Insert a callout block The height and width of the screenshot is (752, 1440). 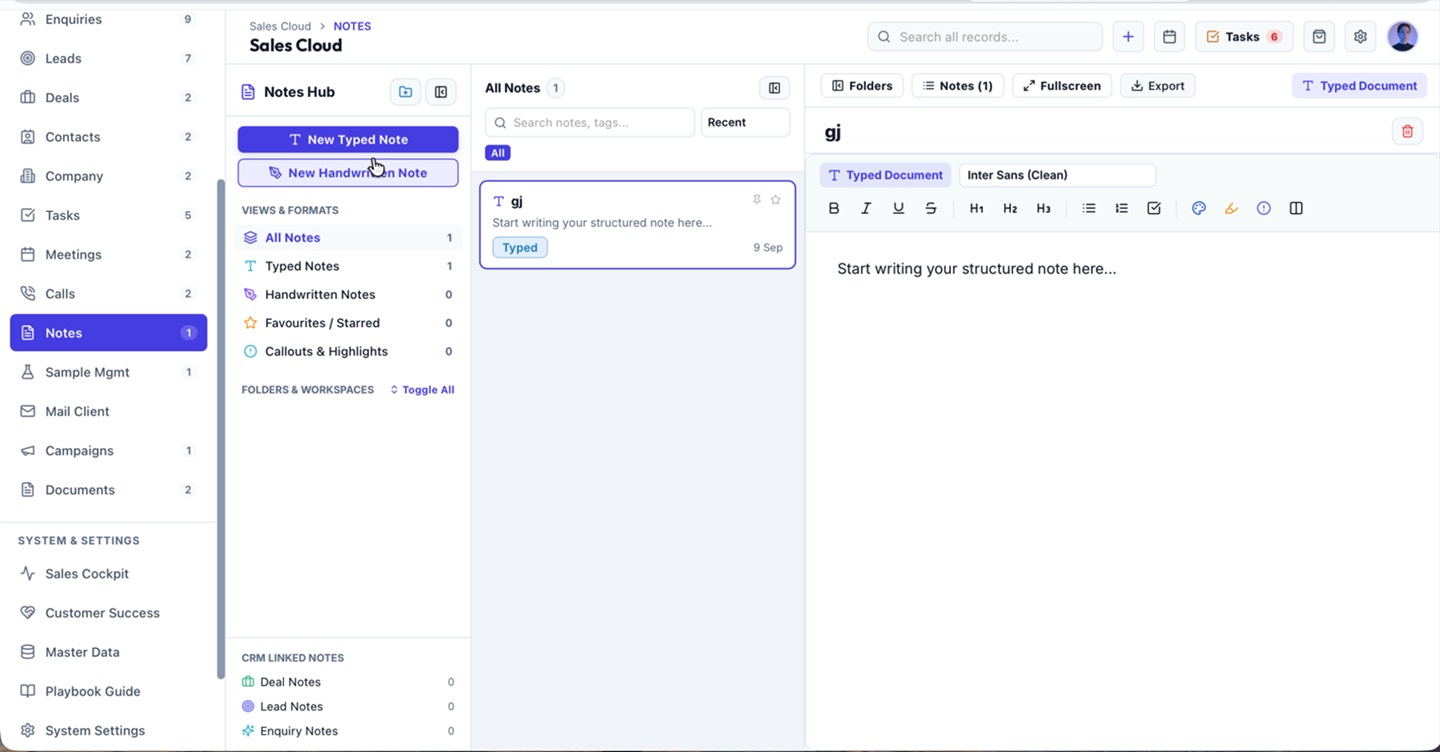(x=1264, y=208)
